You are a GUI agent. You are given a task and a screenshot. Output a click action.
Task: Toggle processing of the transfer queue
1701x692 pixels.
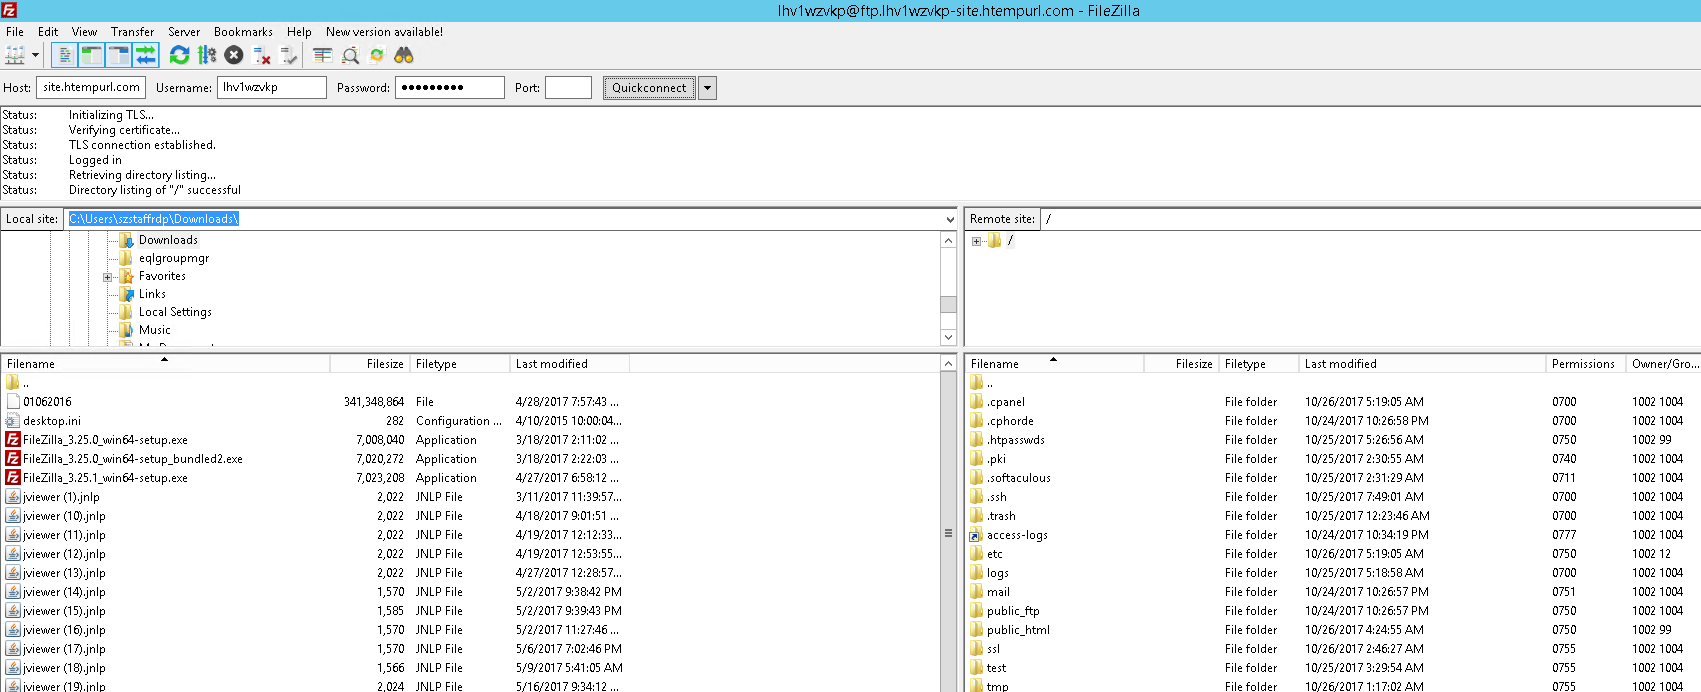click(207, 55)
